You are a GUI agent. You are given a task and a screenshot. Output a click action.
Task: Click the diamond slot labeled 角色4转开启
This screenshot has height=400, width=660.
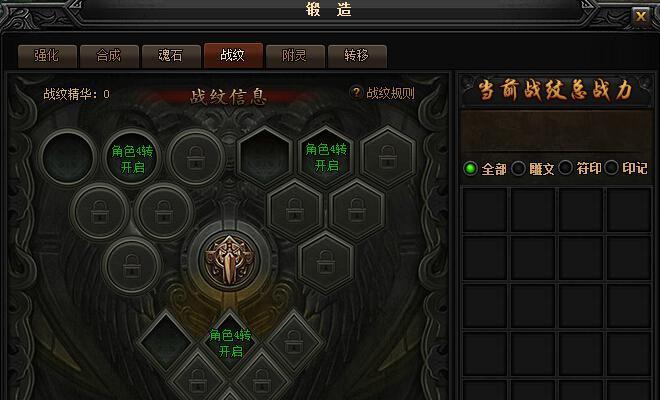[x=230, y=343]
